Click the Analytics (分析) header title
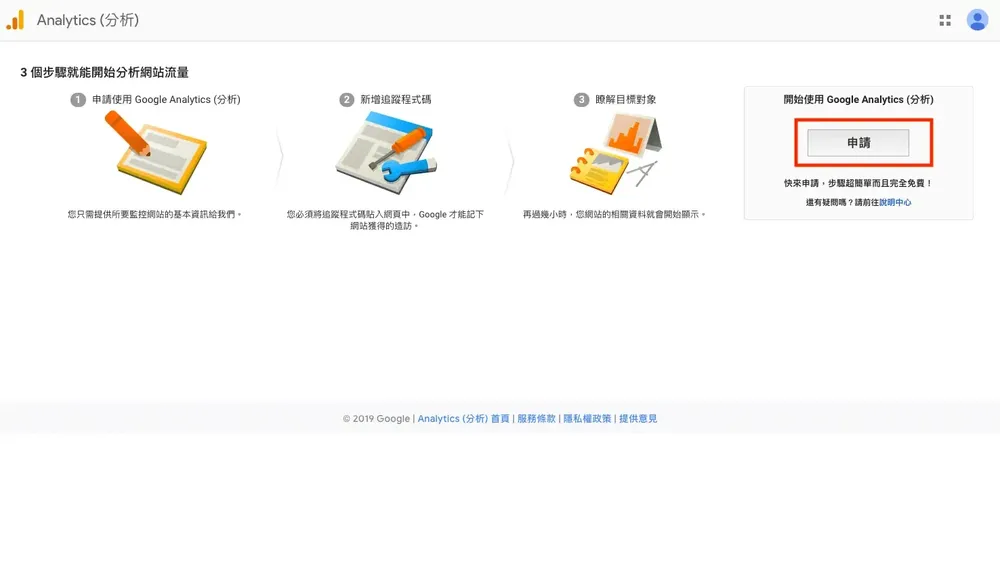Screen dimensions: 1000x577 (x=88, y=20)
